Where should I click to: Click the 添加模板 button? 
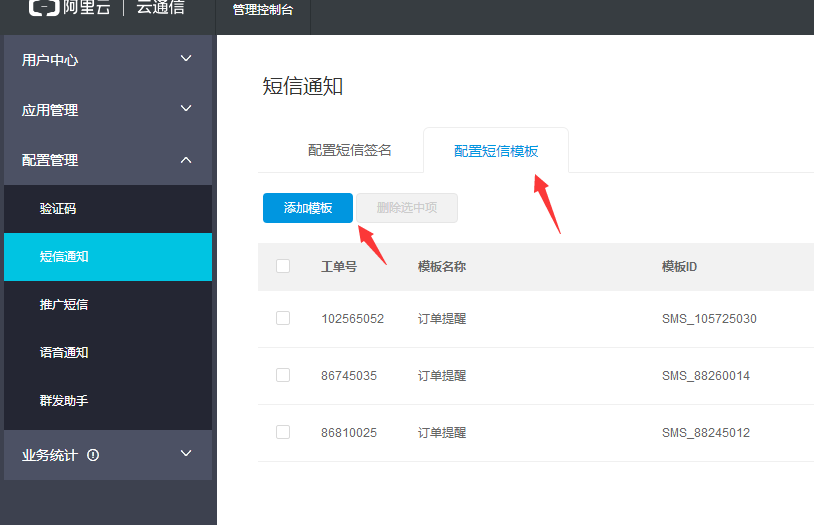pos(308,208)
